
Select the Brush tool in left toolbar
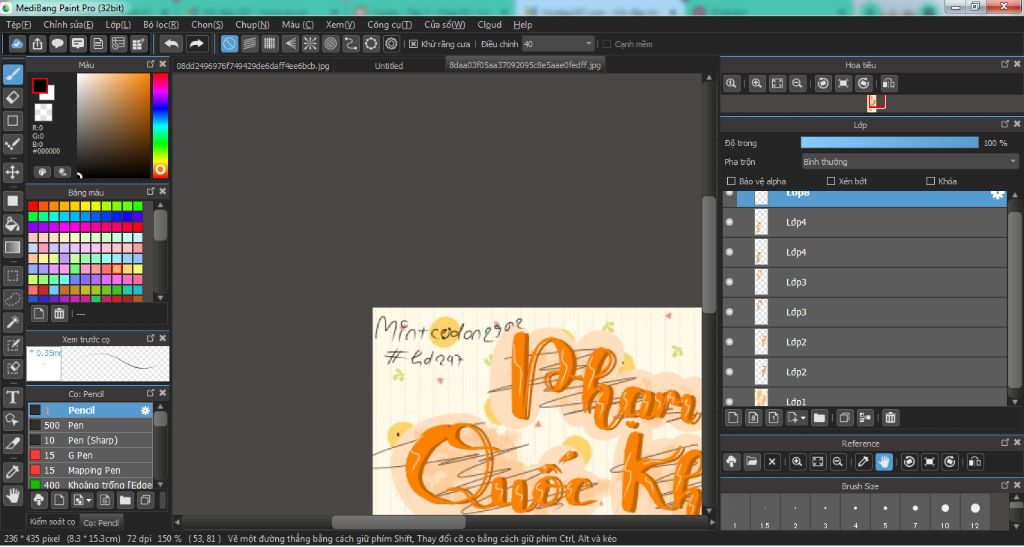tap(12, 74)
